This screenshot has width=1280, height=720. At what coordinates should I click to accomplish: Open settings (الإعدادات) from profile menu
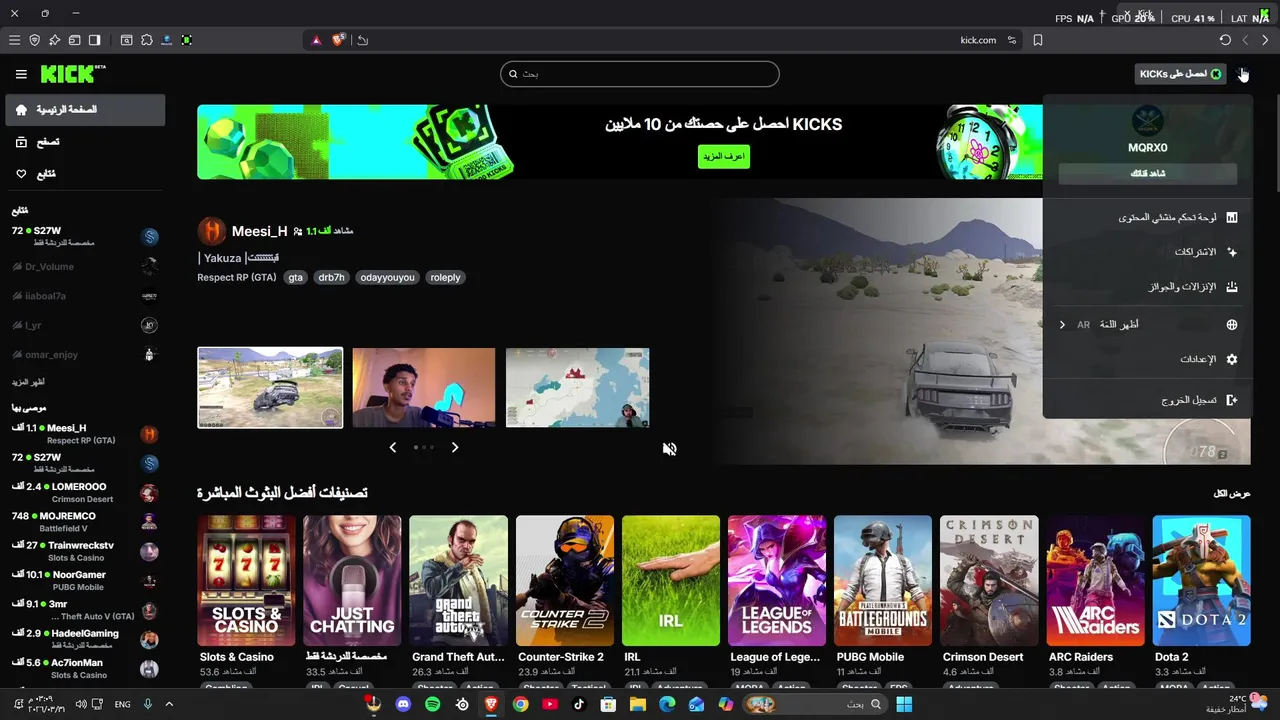coord(1148,359)
